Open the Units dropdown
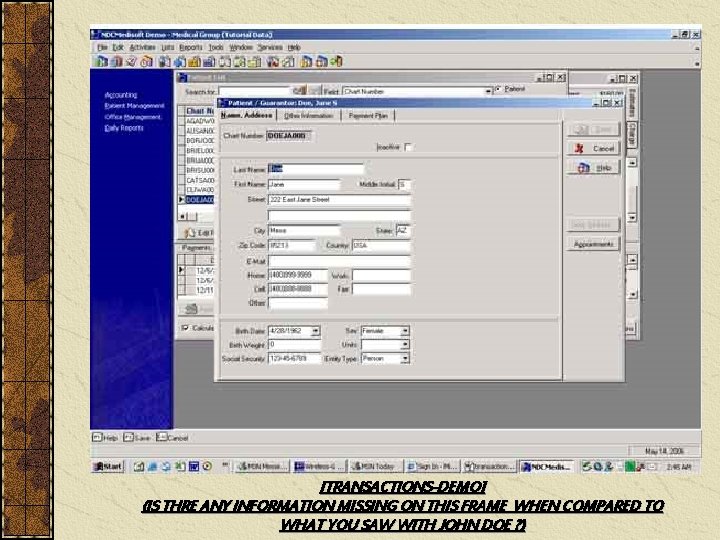This screenshot has width=720, height=540. coord(405,344)
